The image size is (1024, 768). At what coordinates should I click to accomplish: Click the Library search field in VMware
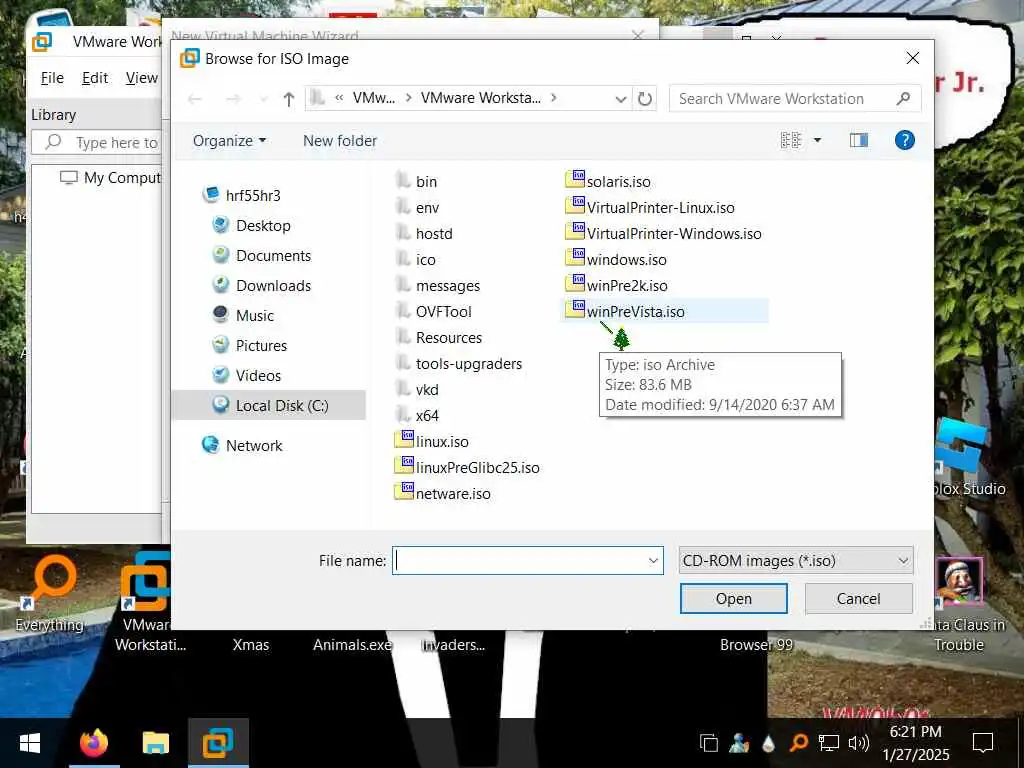[96, 142]
